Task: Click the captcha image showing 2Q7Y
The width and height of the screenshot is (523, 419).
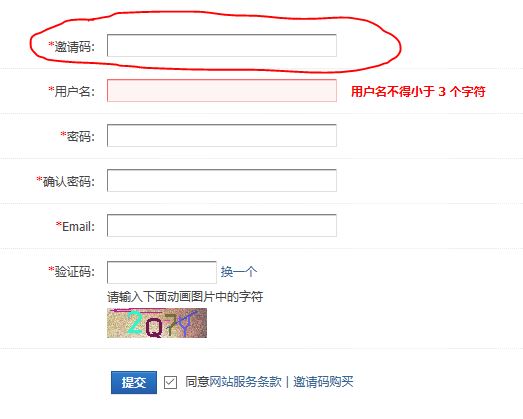Action: (x=157, y=323)
